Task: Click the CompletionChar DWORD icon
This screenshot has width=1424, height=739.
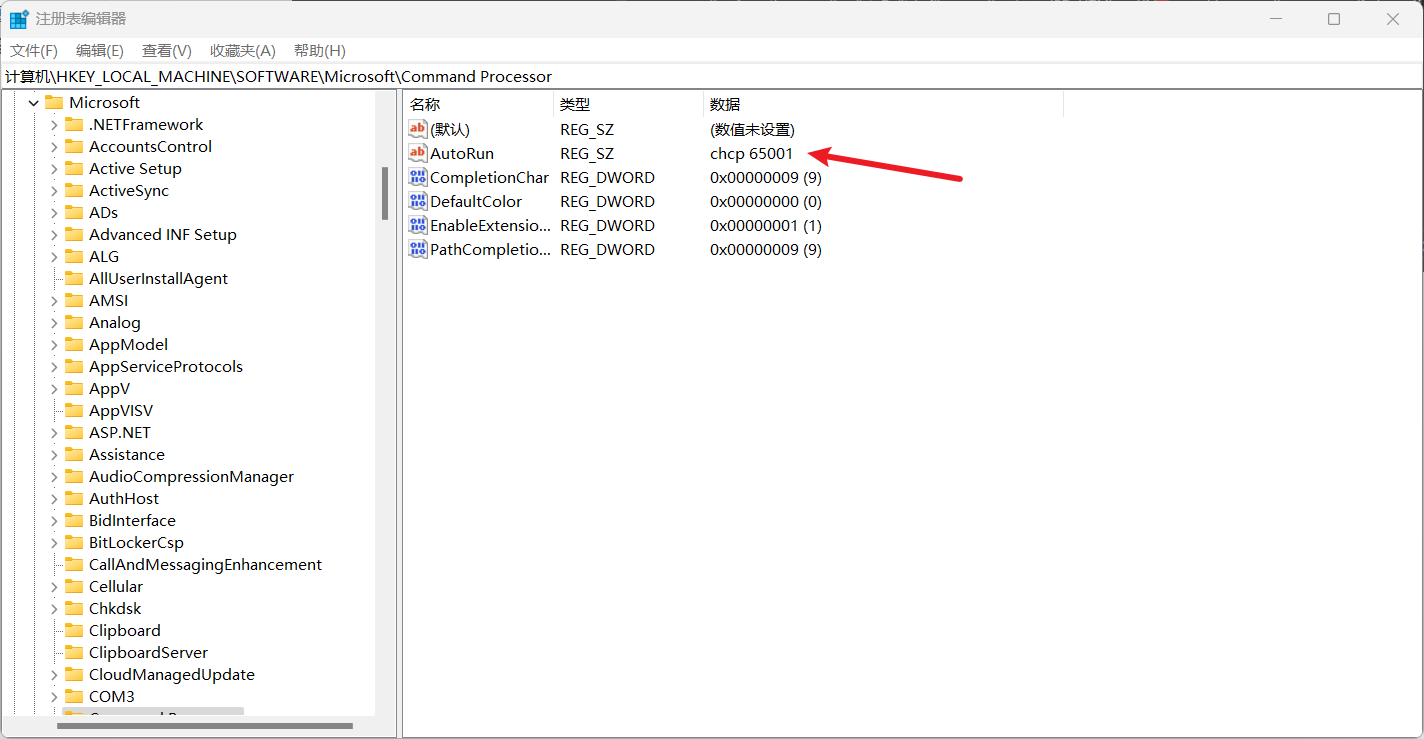Action: point(418,177)
